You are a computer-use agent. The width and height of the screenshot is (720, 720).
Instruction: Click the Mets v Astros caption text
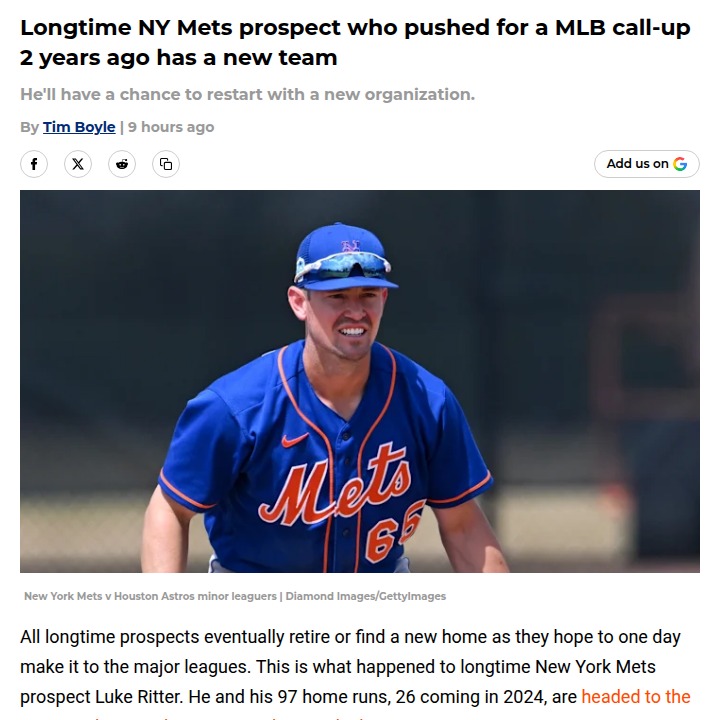150,596
